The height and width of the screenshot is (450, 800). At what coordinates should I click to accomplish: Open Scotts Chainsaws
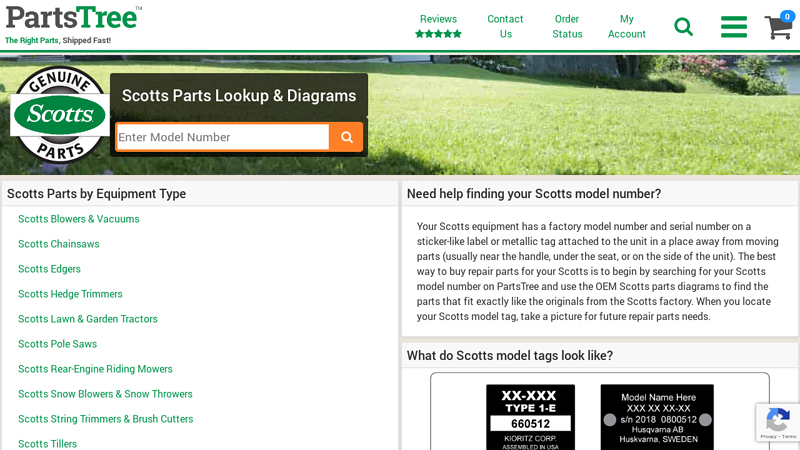[59, 244]
